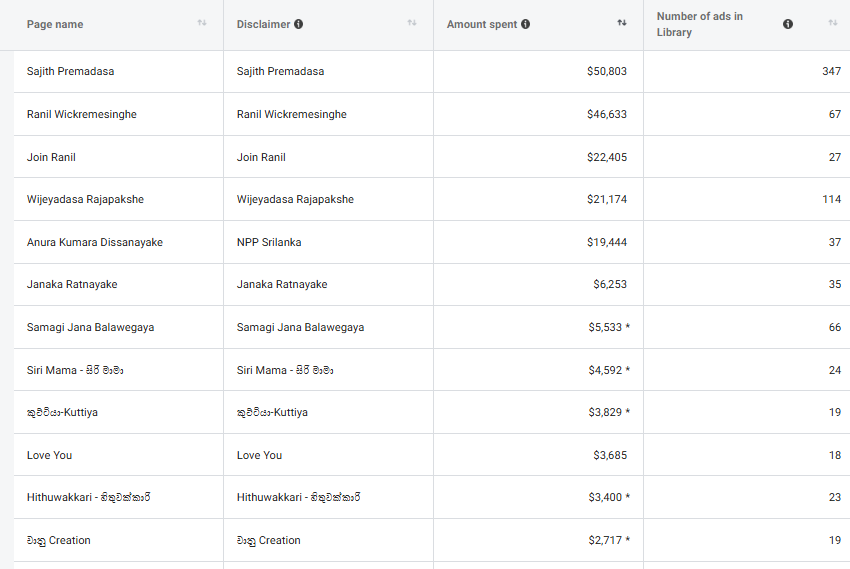Open Love You page name
This screenshot has width=850, height=569.
click(49, 455)
